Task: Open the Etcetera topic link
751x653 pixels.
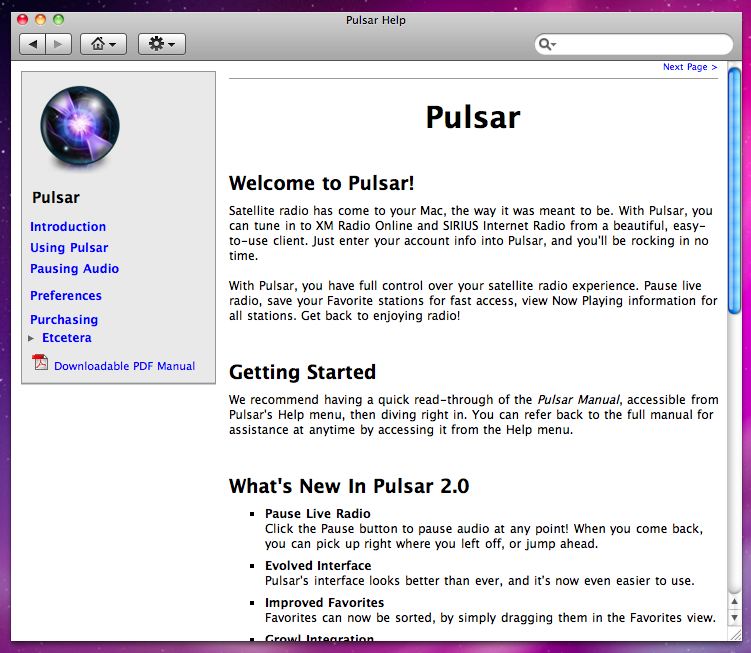Action: click(67, 338)
